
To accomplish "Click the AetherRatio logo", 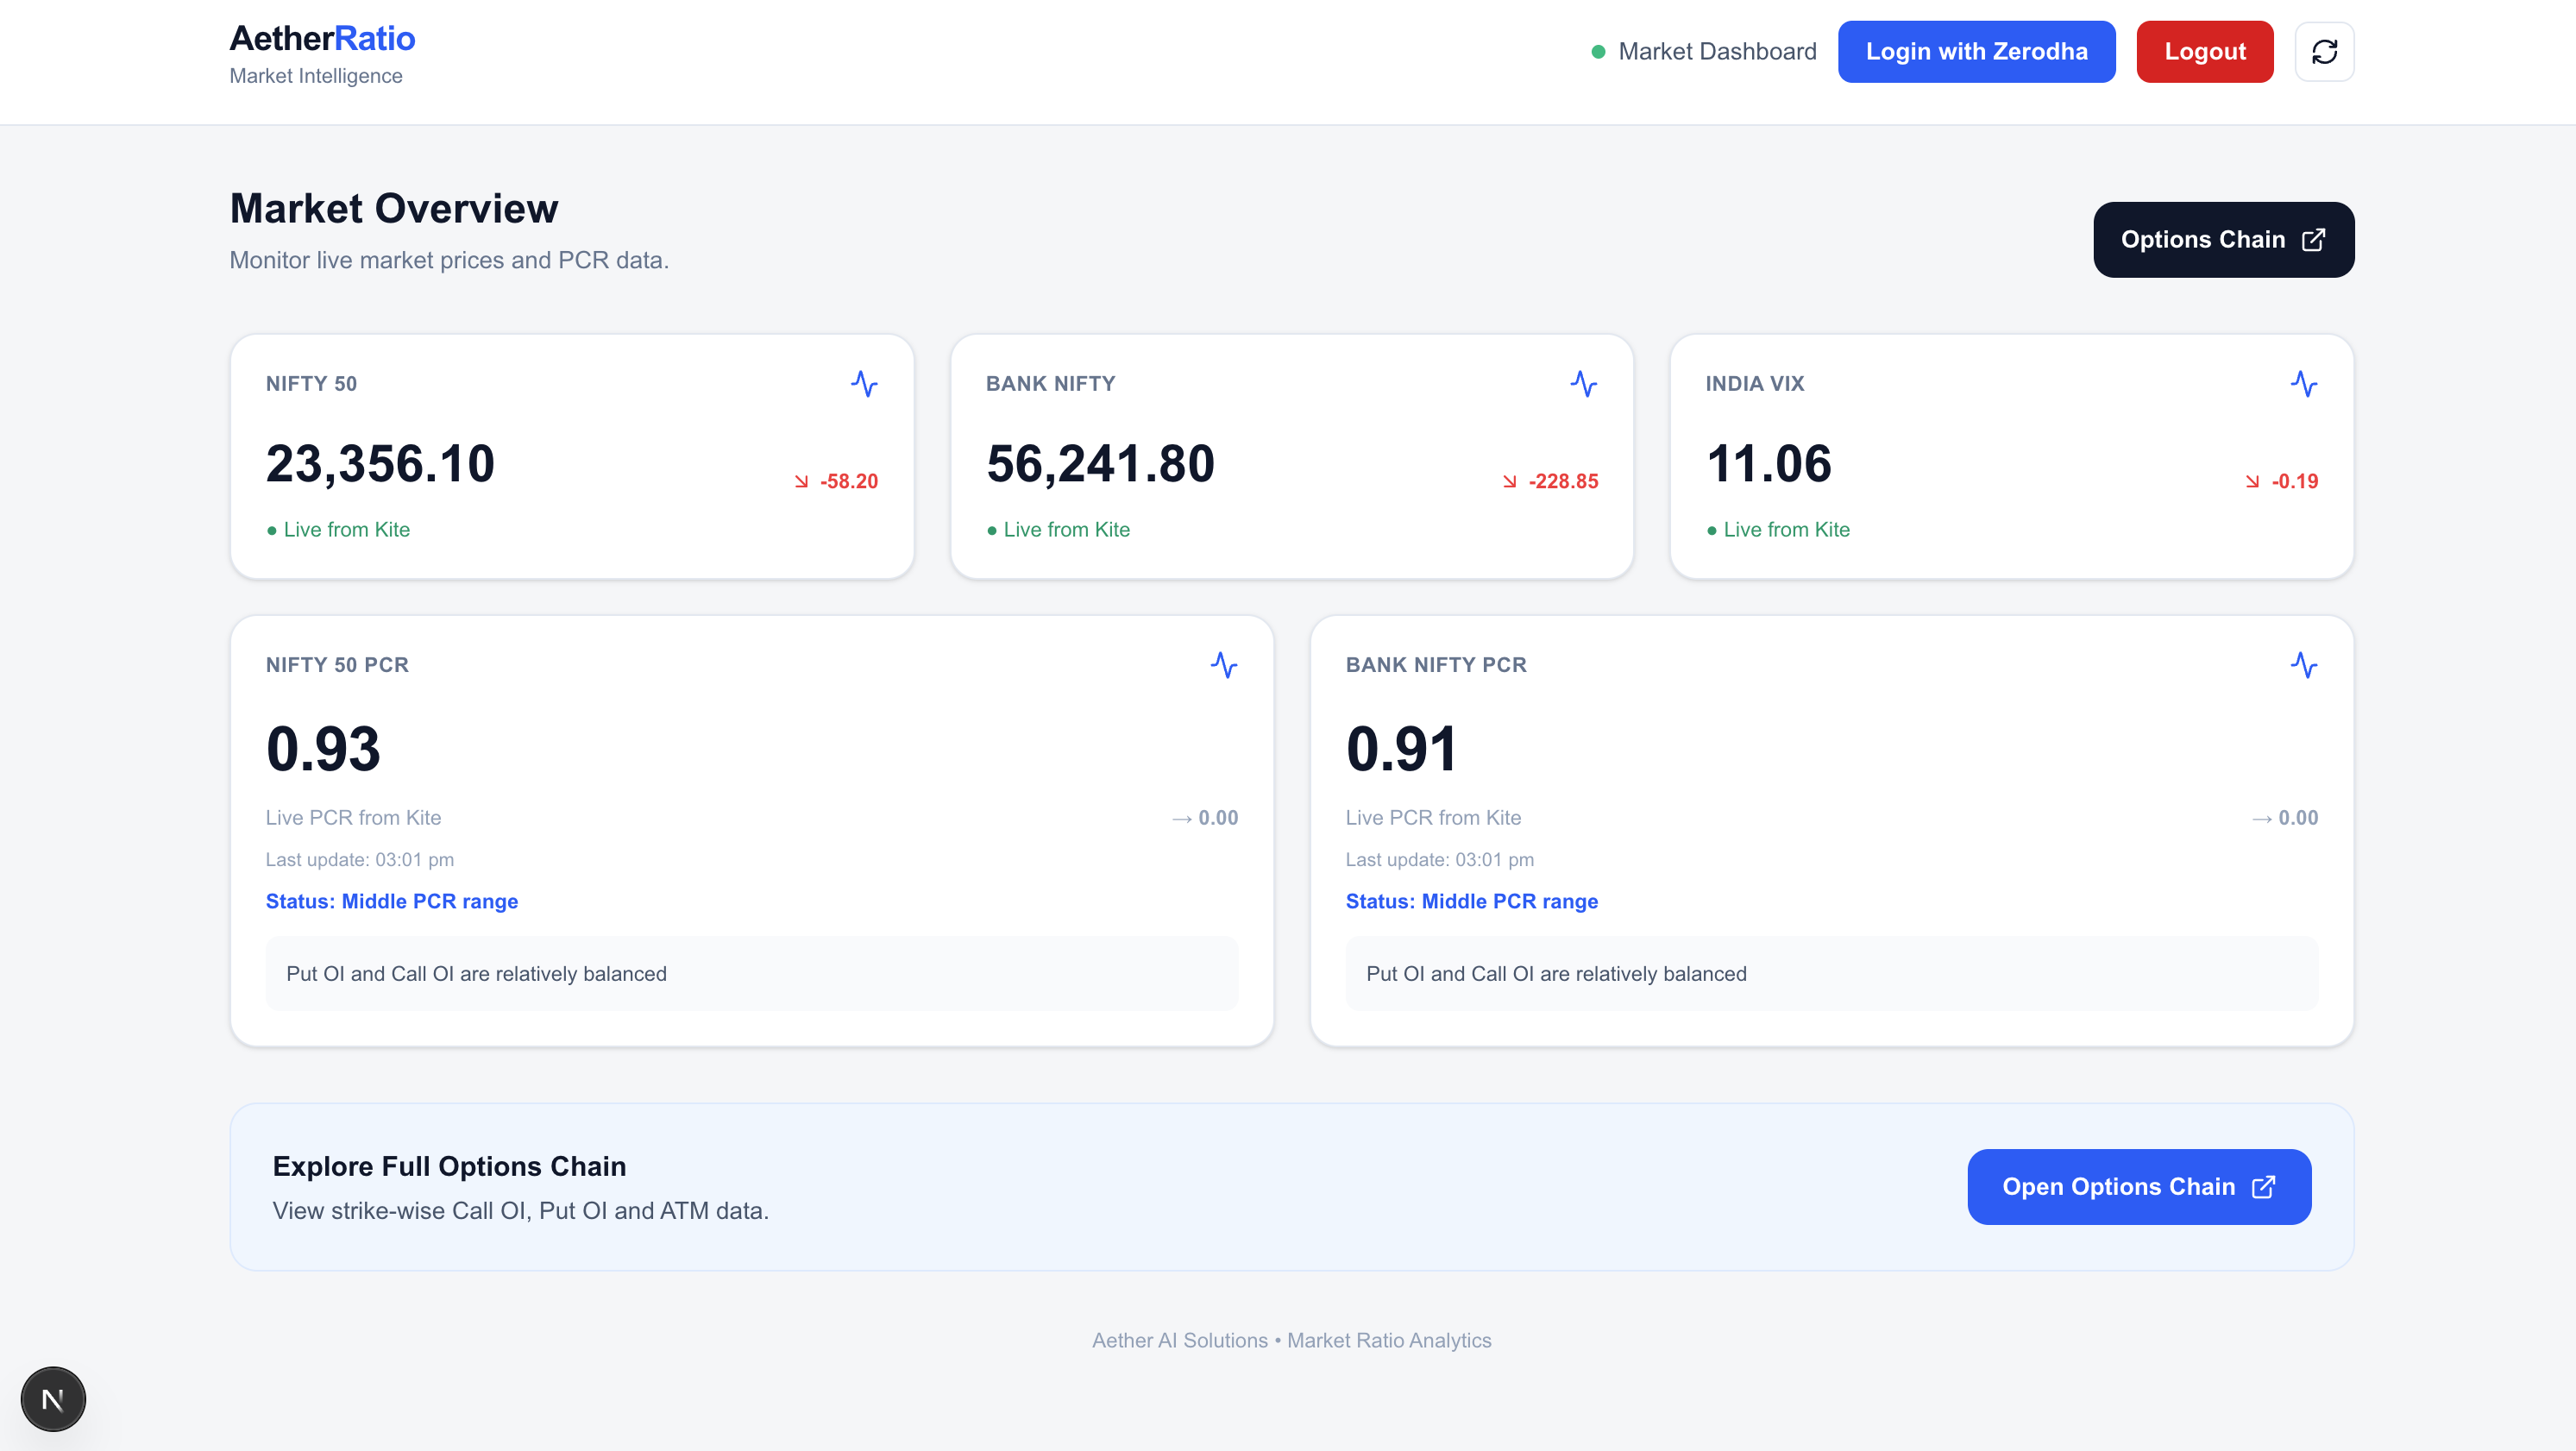I will pos(322,38).
